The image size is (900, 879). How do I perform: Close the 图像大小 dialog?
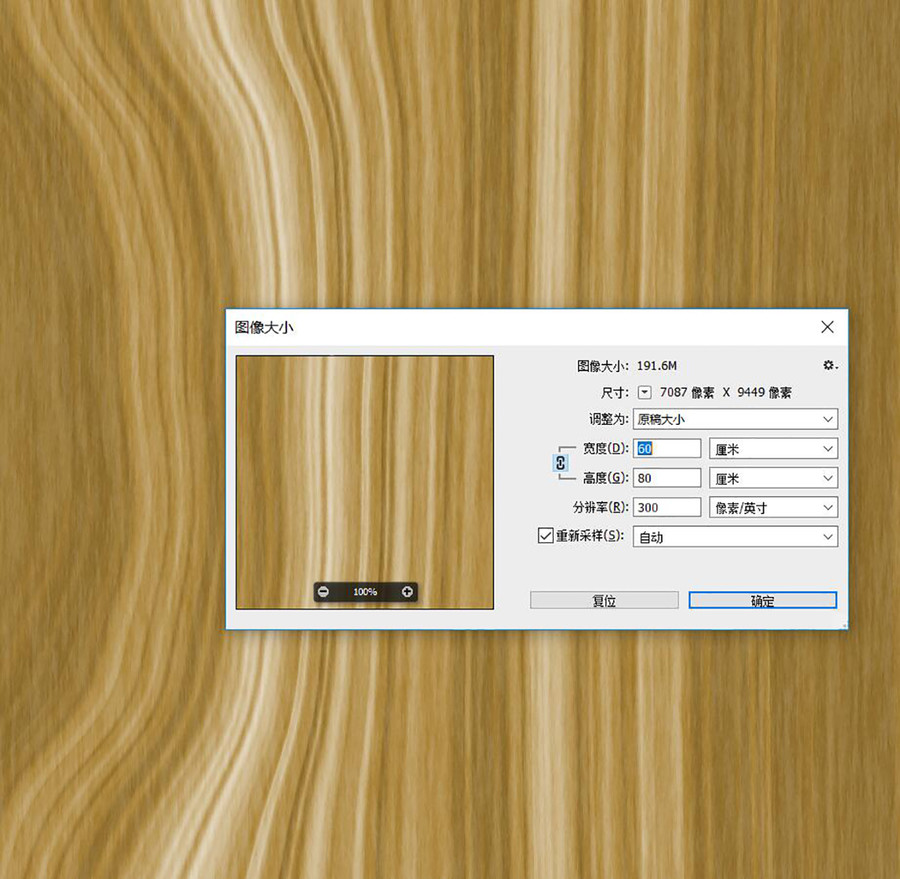827,327
